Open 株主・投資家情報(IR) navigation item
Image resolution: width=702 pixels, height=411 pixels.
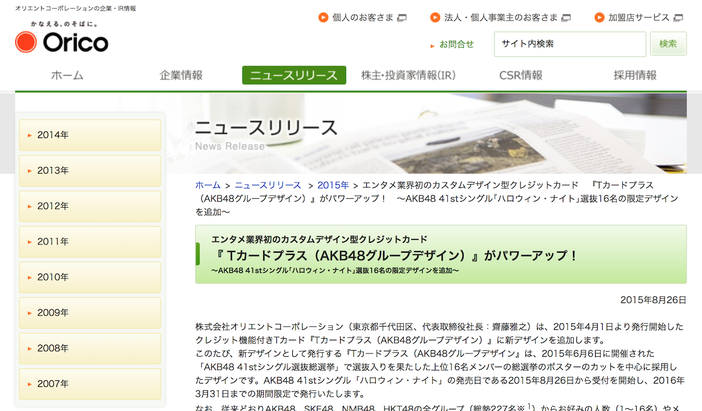tap(408, 75)
